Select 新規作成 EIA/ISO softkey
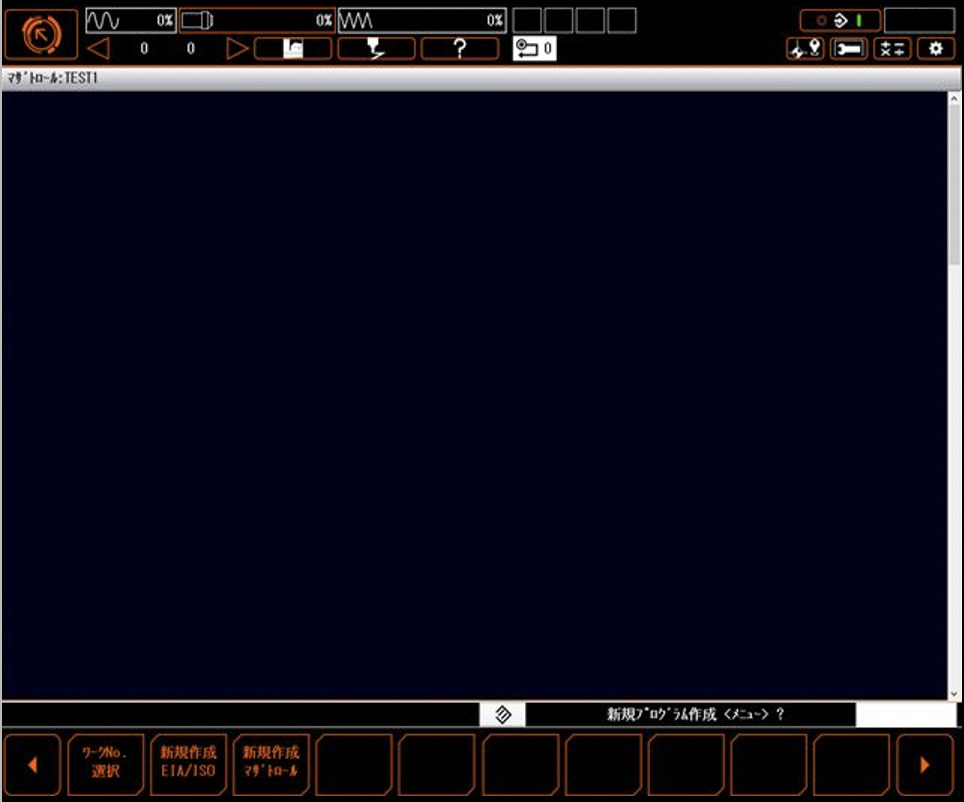 pos(188,764)
